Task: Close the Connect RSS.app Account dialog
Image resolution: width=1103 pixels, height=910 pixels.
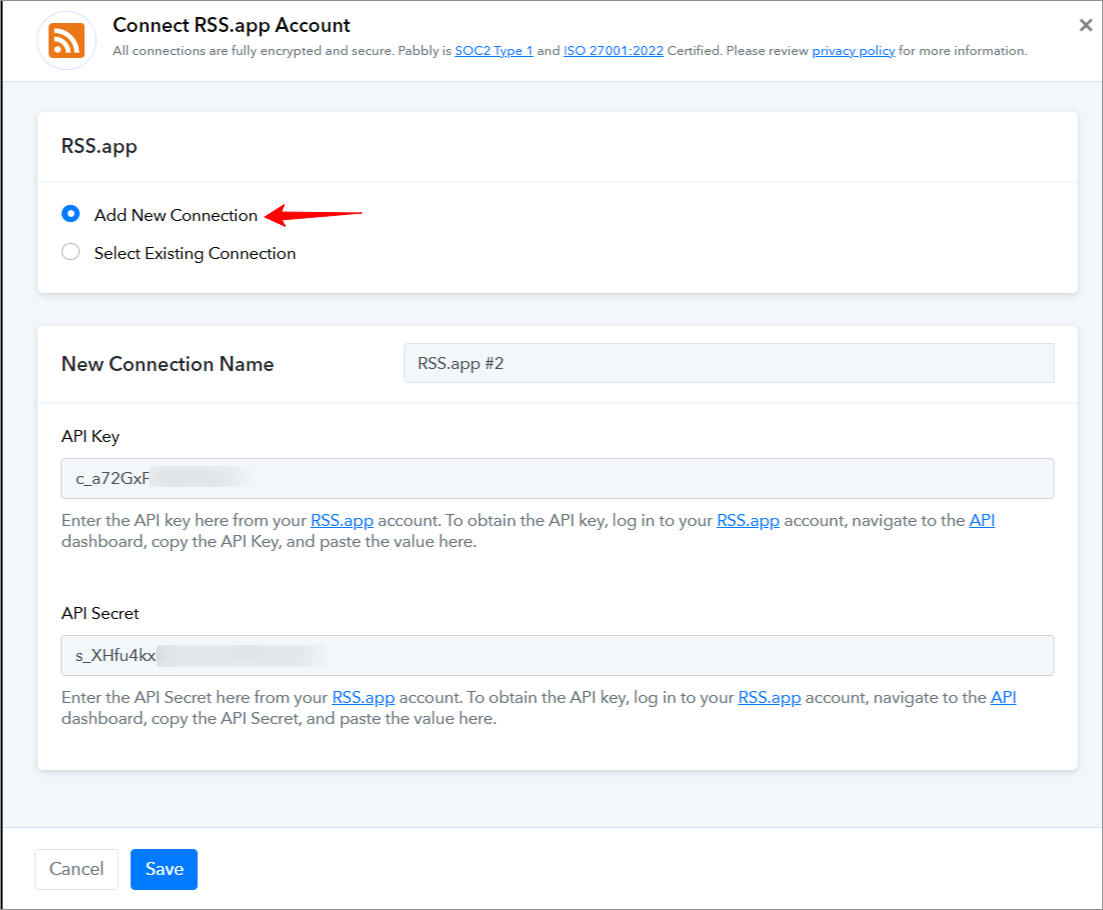Action: [1085, 25]
